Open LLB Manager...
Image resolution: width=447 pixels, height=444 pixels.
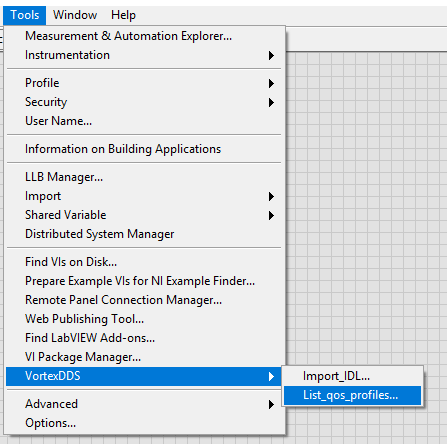[x=144, y=177]
